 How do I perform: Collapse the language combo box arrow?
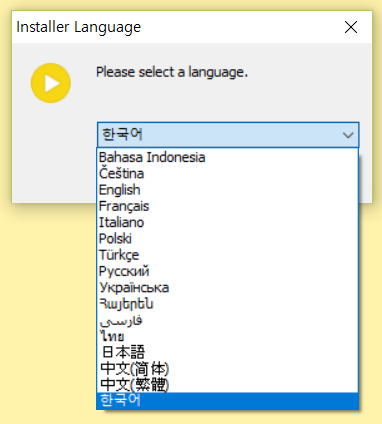(x=348, y=135)
